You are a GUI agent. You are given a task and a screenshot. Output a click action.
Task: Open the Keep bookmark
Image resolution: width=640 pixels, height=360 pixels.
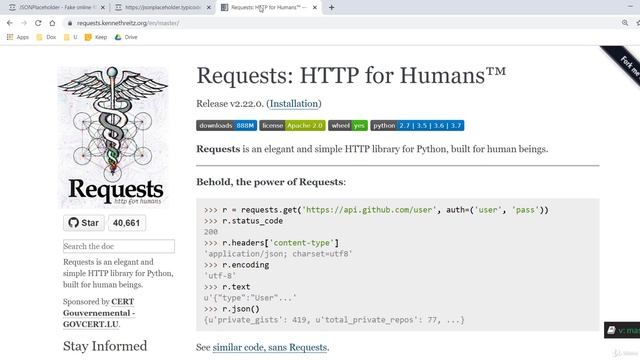[96, 37]
